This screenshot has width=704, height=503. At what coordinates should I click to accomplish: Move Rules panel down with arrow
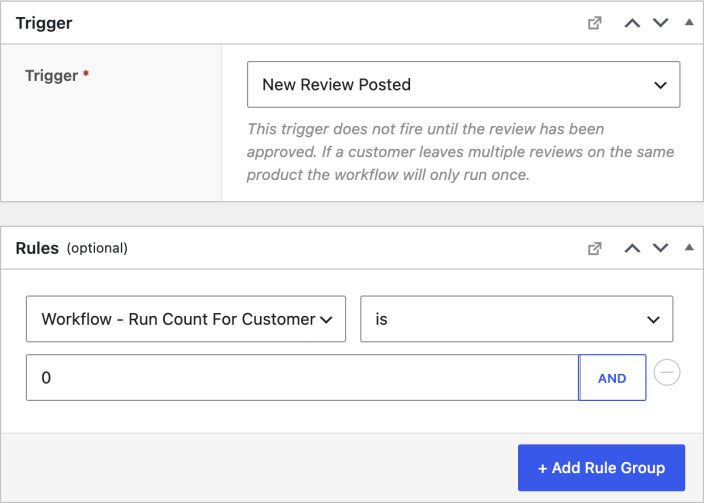[x=660, y=248]
